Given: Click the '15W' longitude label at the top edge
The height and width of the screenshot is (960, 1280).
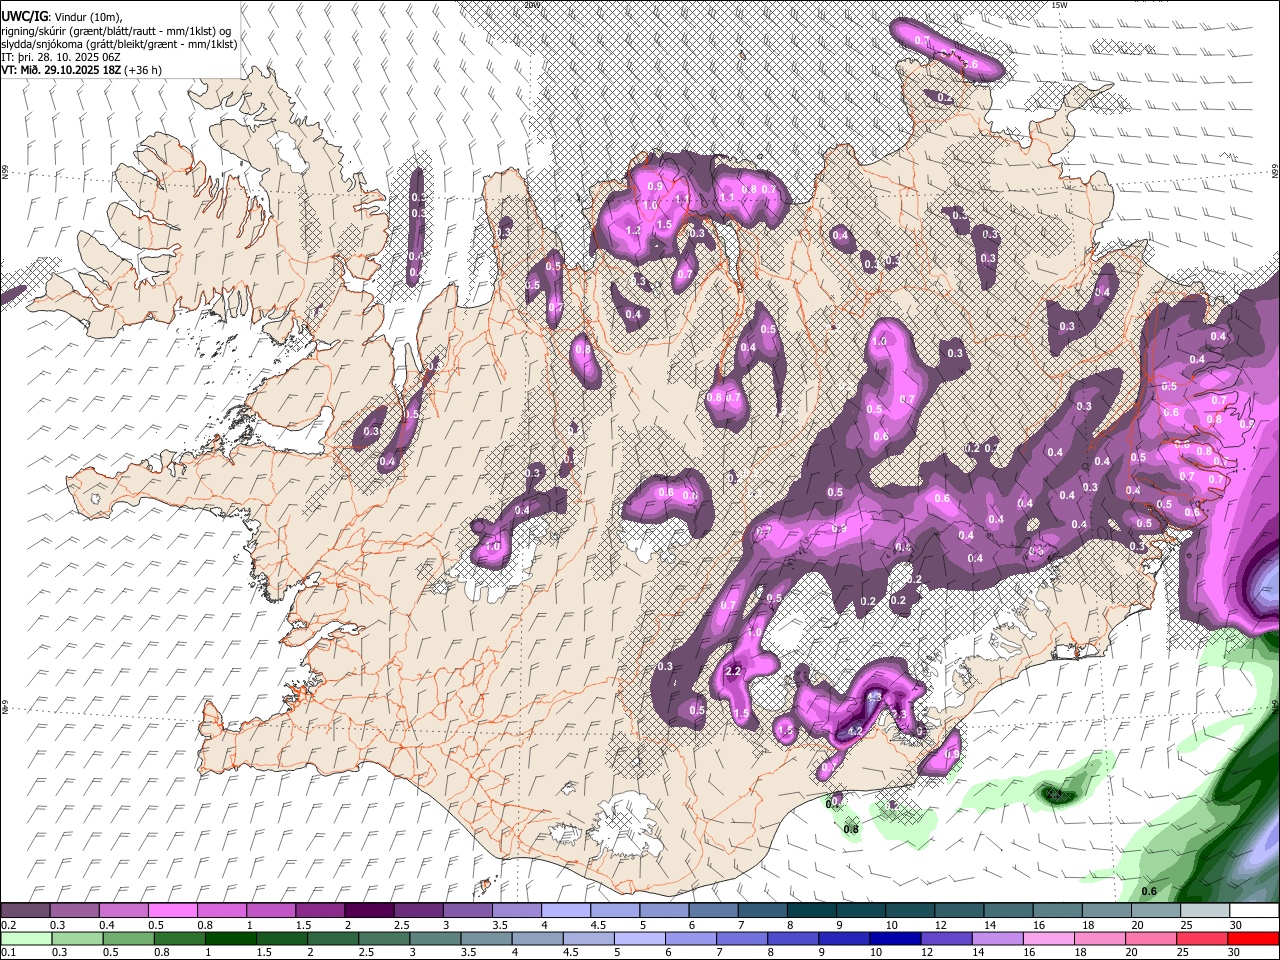Looking at the screenshot, I should click(x=1059, y=5).
